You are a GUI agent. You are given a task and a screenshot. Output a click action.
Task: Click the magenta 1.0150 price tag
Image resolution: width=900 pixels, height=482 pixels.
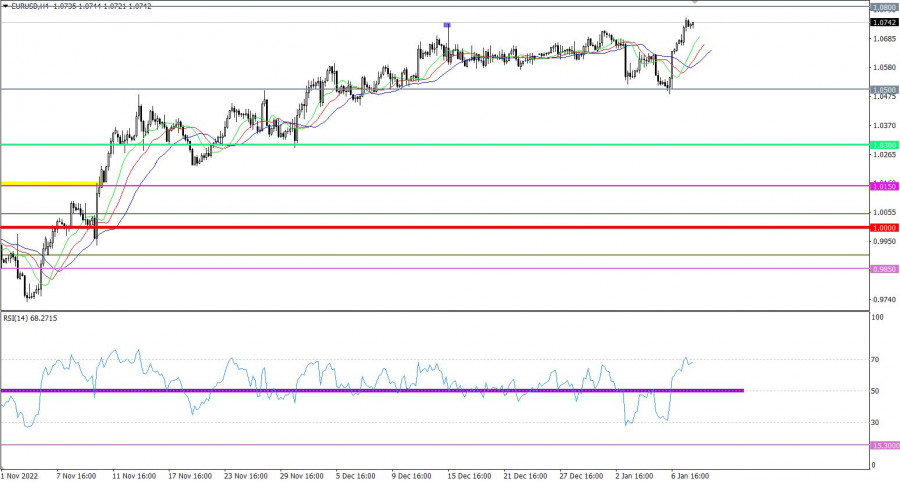883,186
